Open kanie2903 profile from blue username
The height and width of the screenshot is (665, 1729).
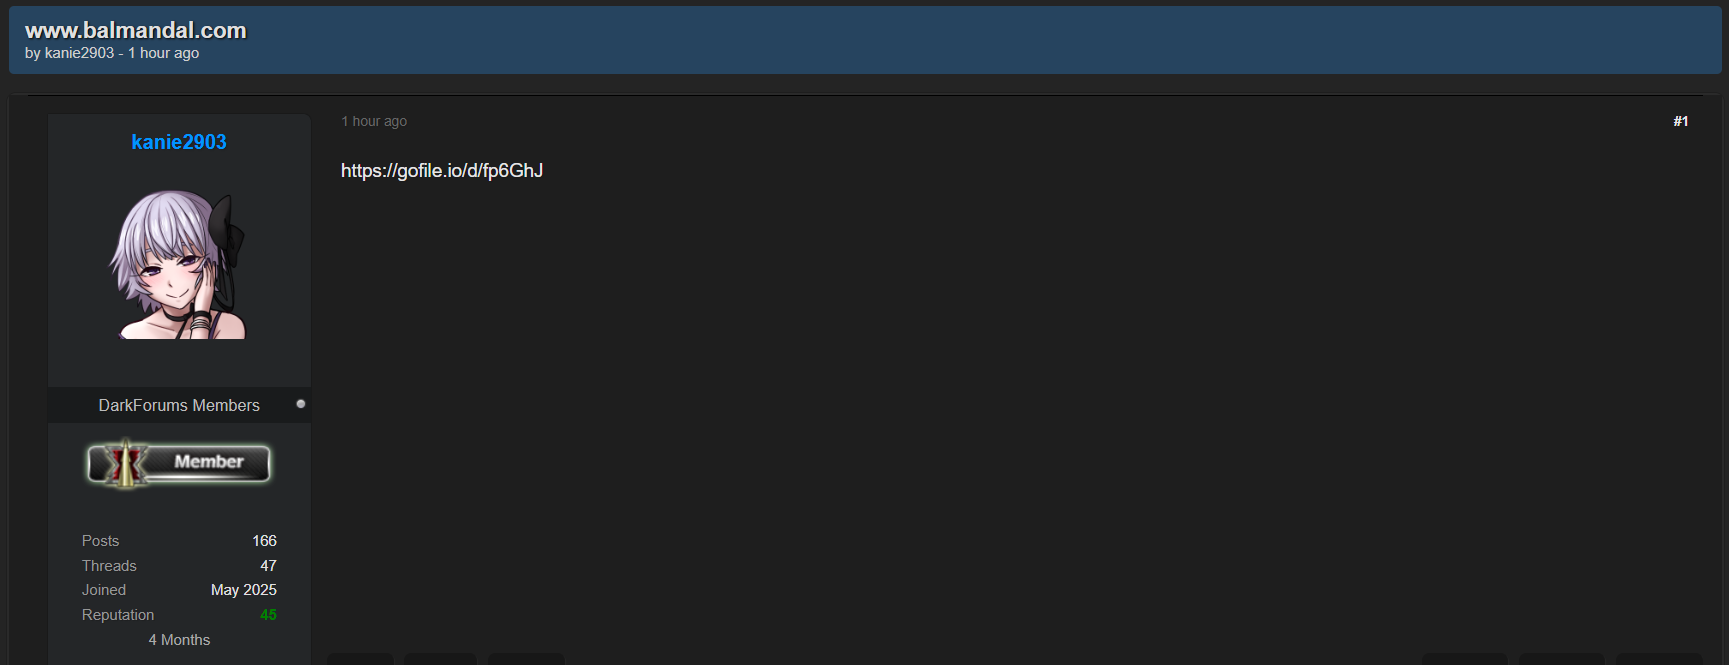pos(179,142)
